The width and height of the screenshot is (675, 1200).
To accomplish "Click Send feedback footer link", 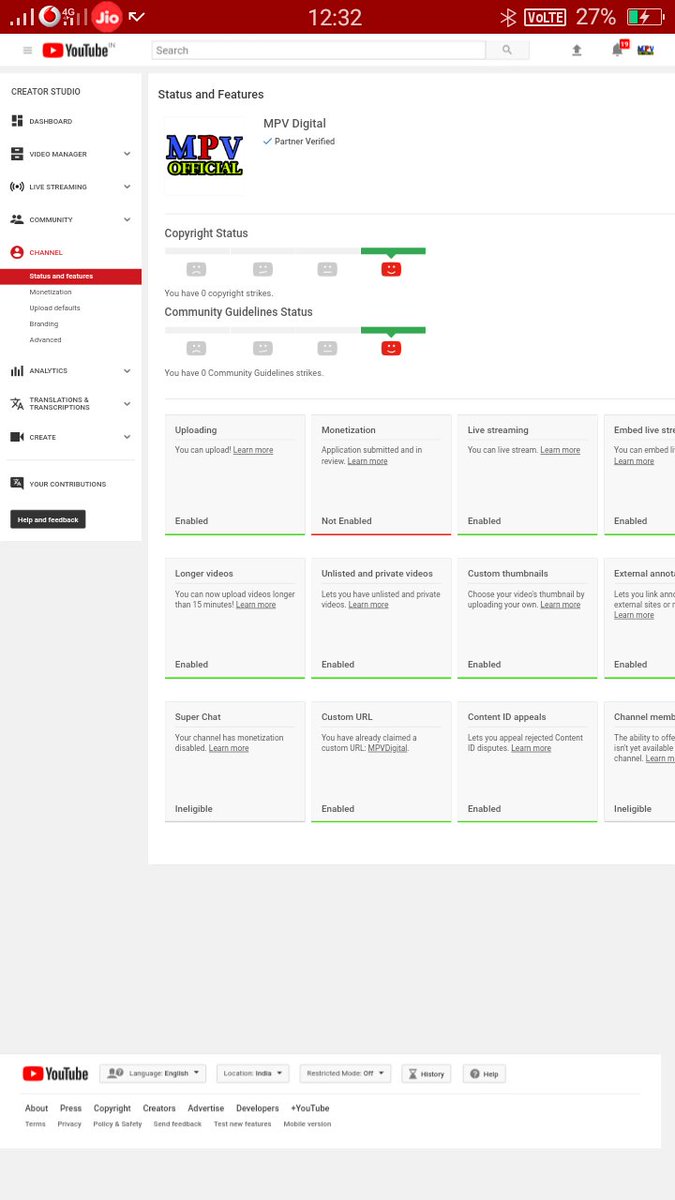I will [x=177, y=1124].
